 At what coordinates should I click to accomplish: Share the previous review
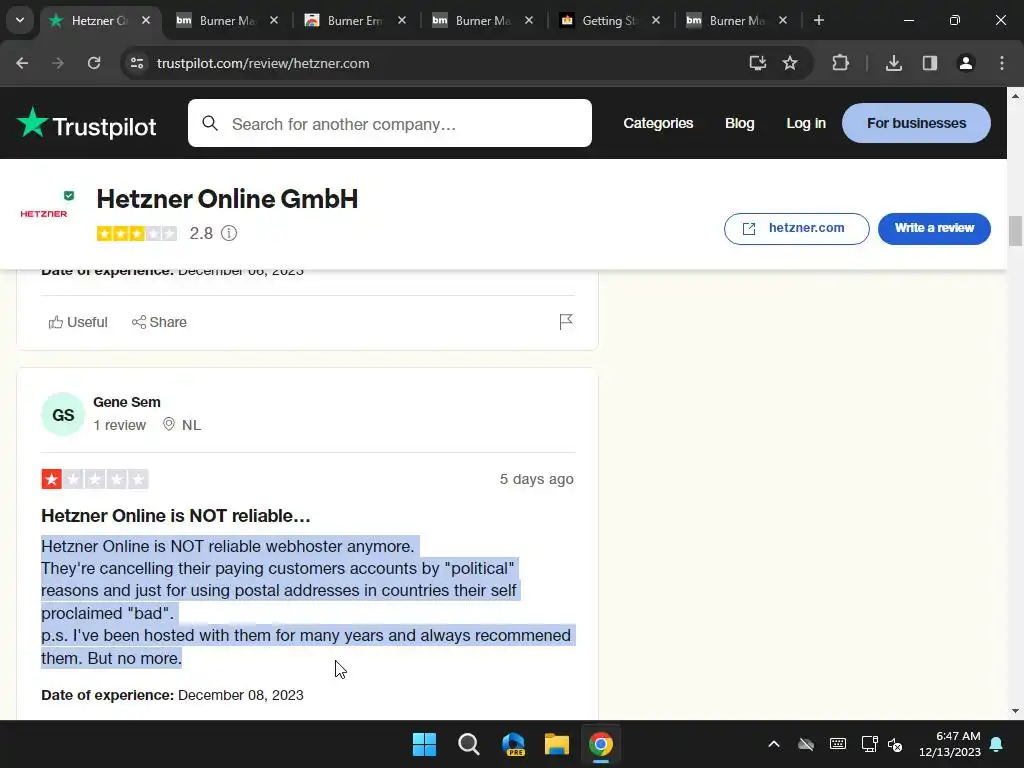(x=159, y=322)
